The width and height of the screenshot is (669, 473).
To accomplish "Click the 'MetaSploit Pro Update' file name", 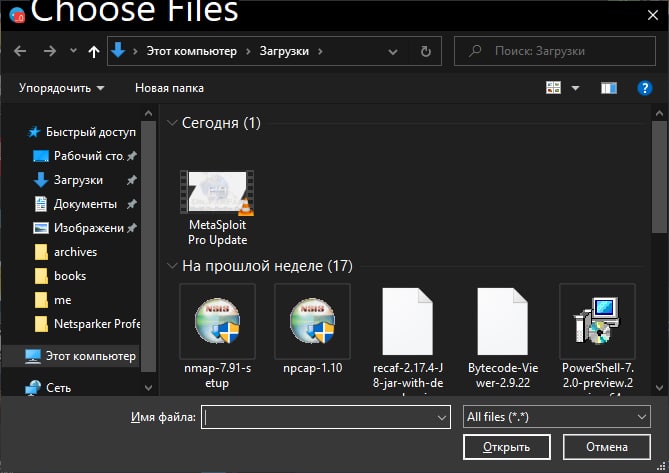I will [x=218, y=232].
